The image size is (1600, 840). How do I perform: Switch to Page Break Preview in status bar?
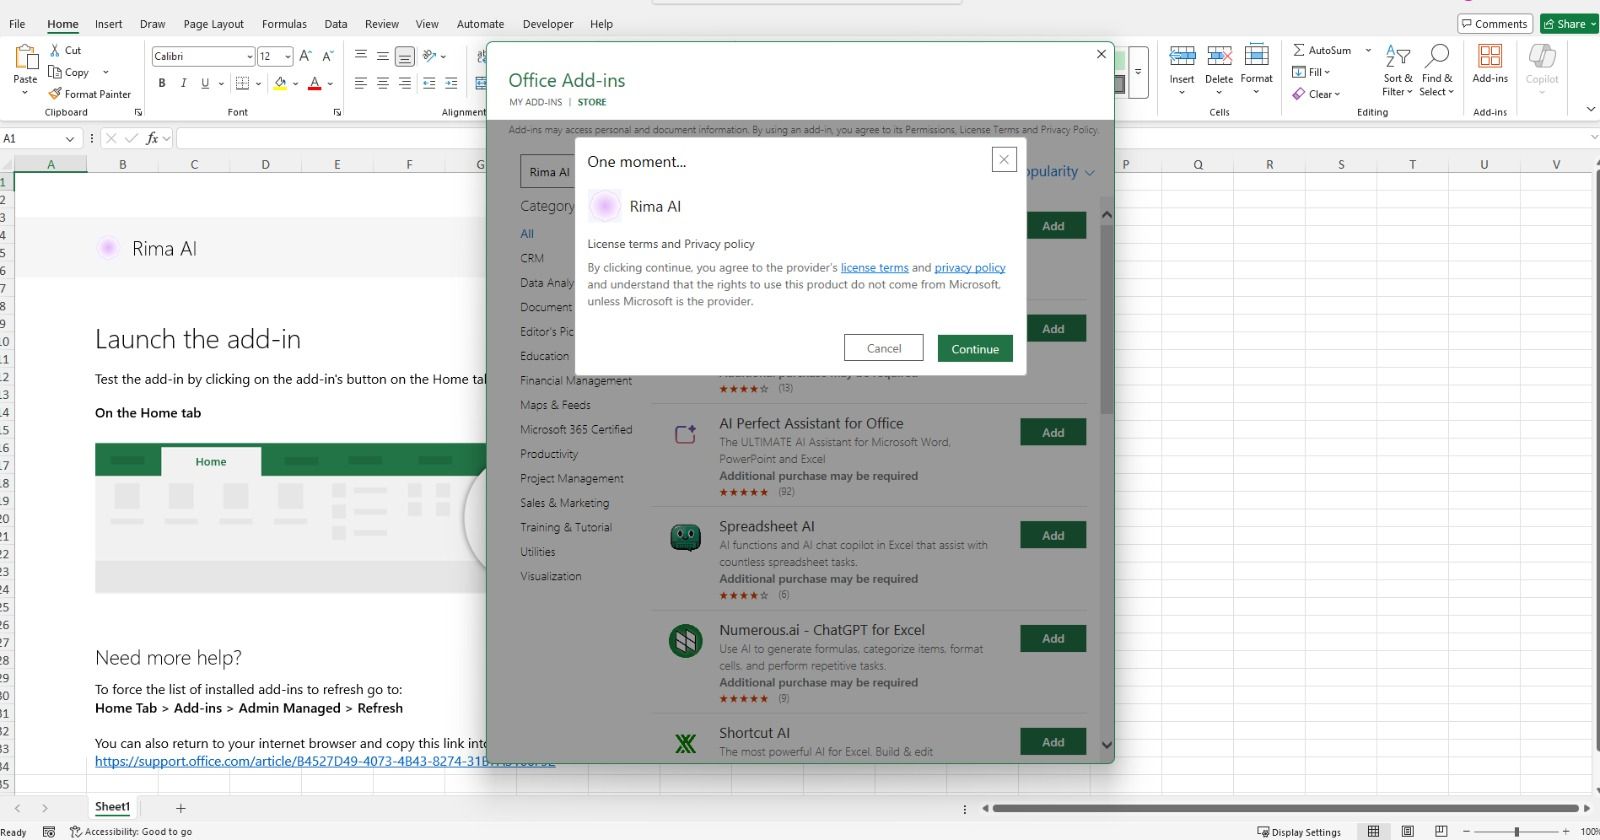(1441, 832)
